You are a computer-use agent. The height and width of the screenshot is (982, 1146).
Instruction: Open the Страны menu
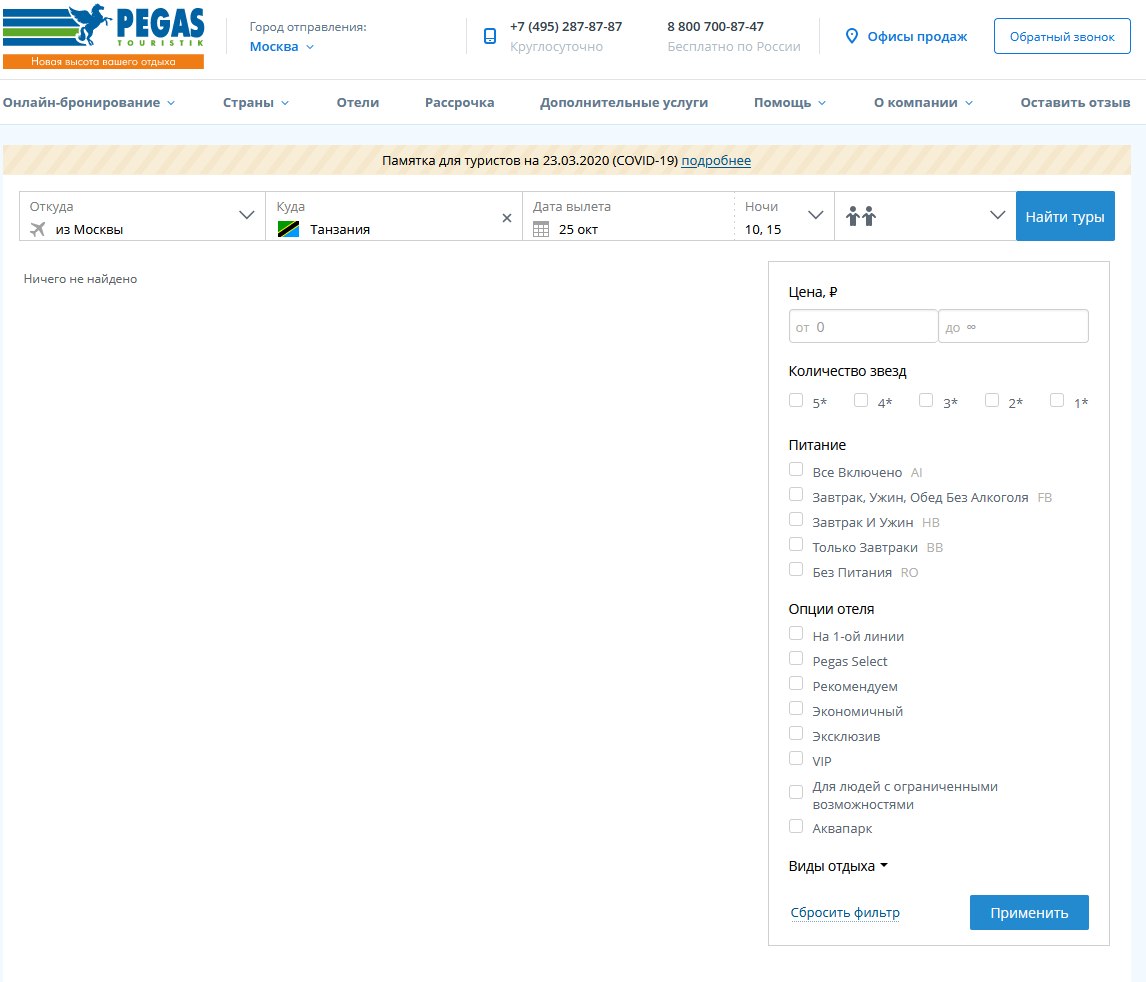[256, 102]
